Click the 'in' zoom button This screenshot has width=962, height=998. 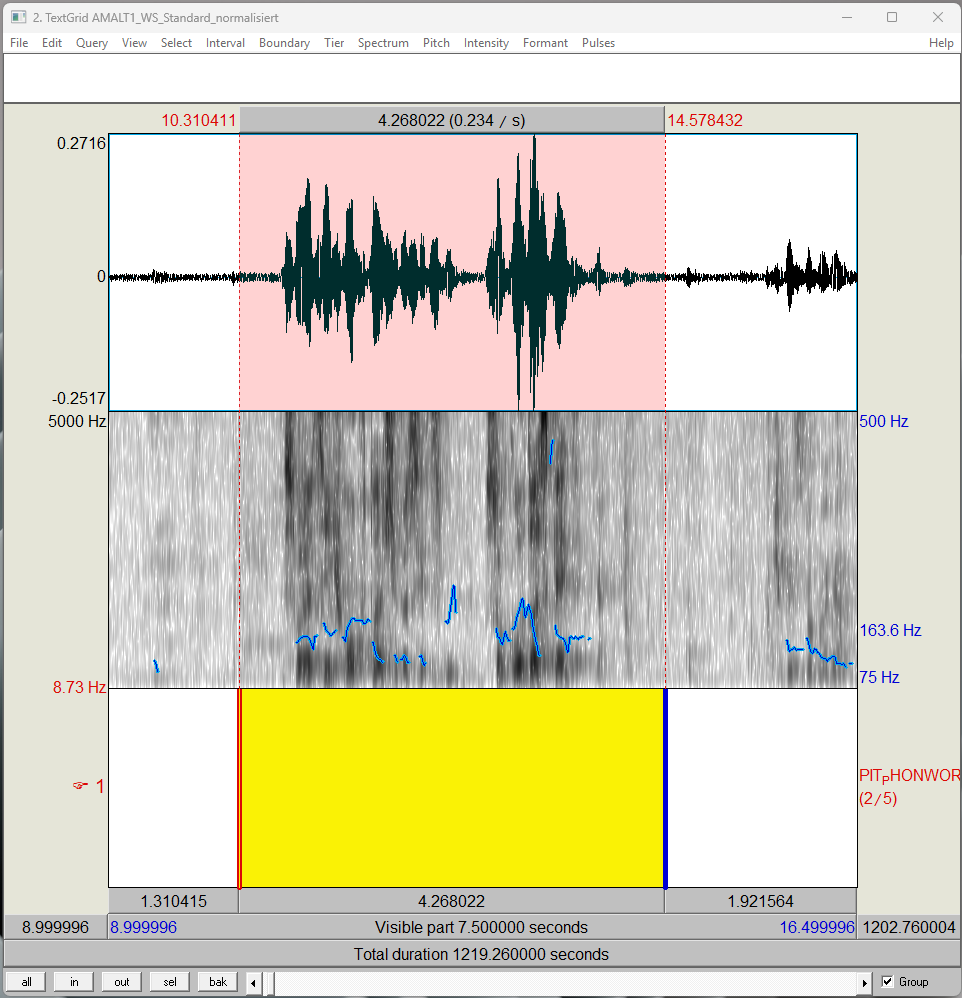74,981
